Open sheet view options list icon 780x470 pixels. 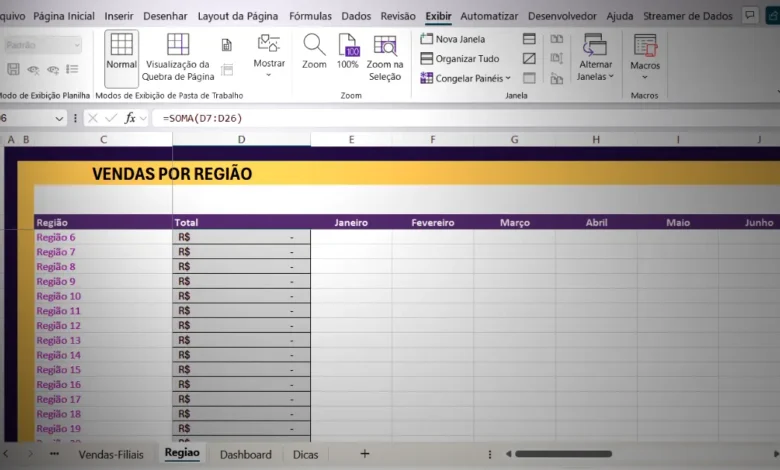(x=72, y=69)
